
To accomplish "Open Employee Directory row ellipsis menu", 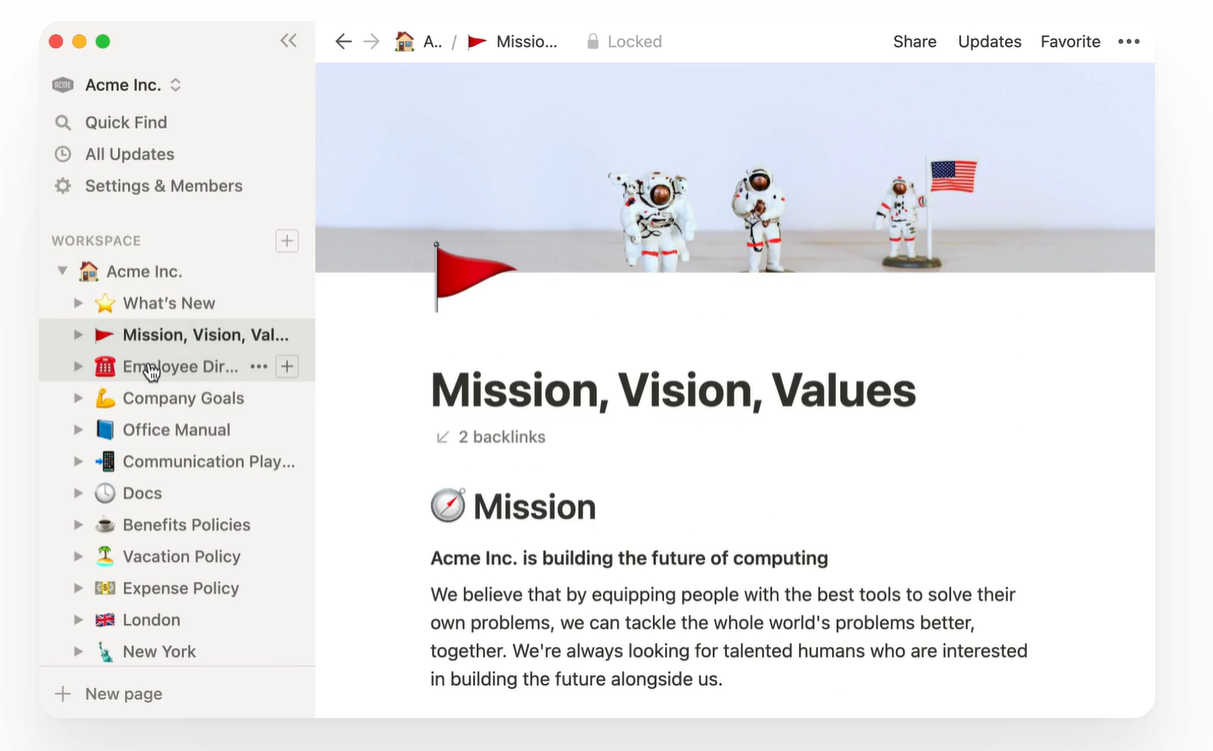I will (x=259, y=367).
